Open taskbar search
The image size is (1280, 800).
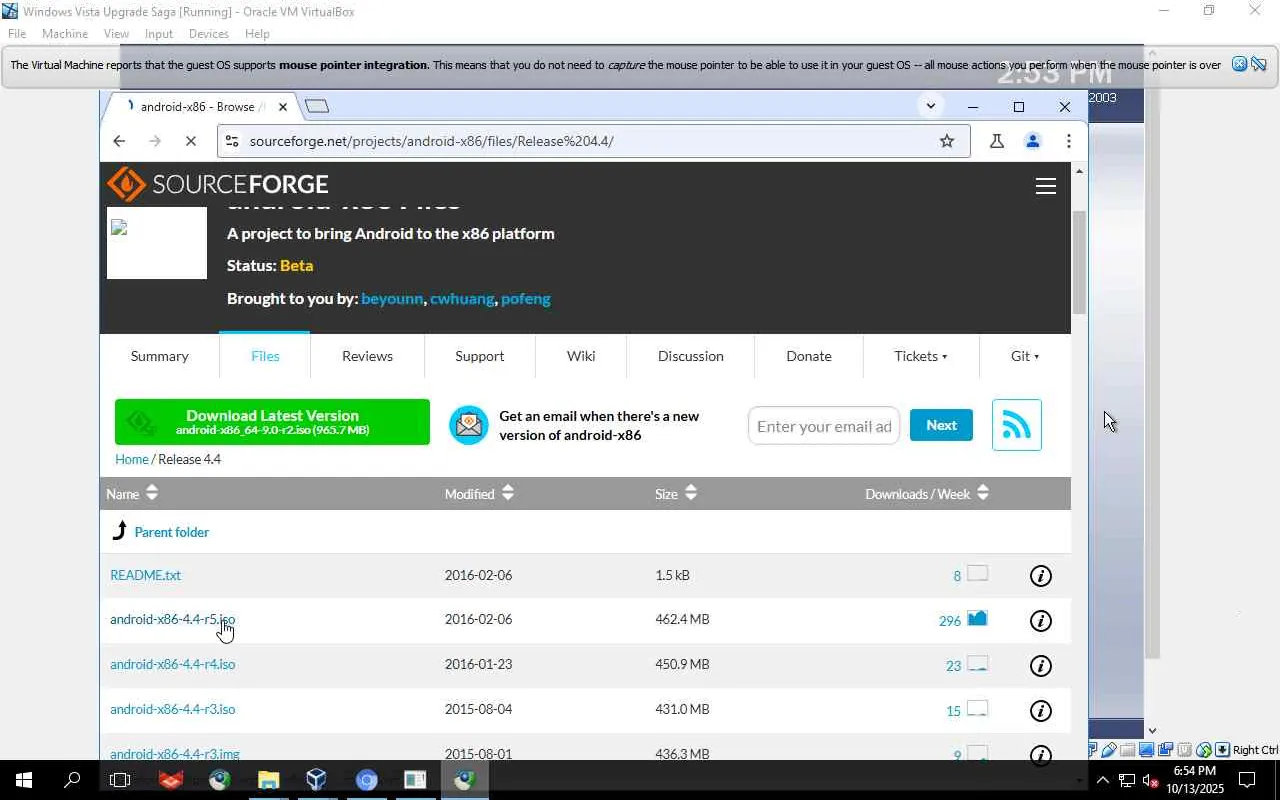[72, 780]
